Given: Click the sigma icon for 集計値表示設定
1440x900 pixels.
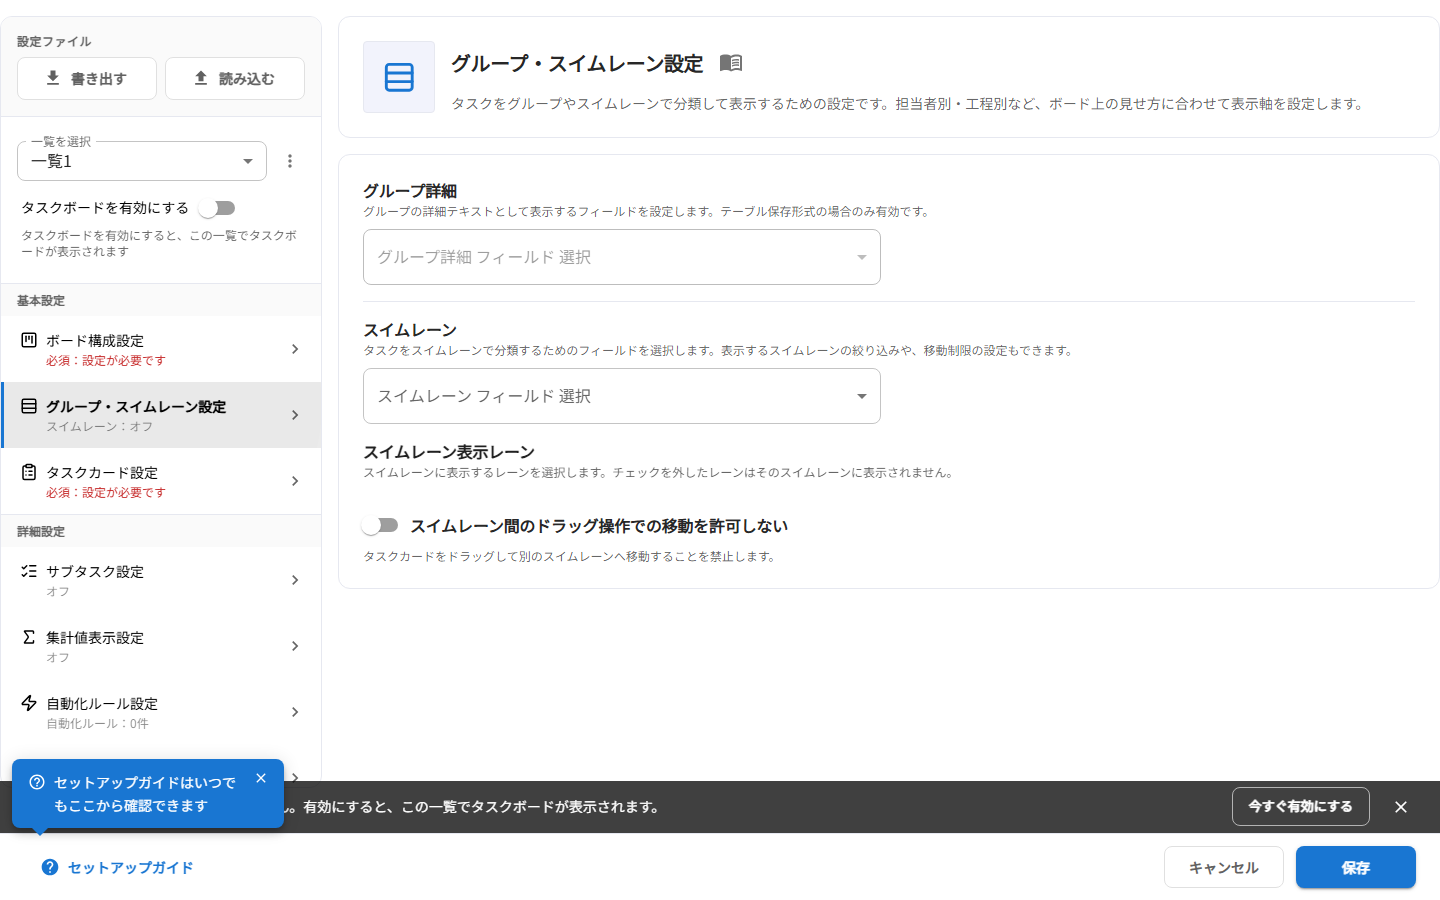Looking at the screenshot, I should click(29, 637).
